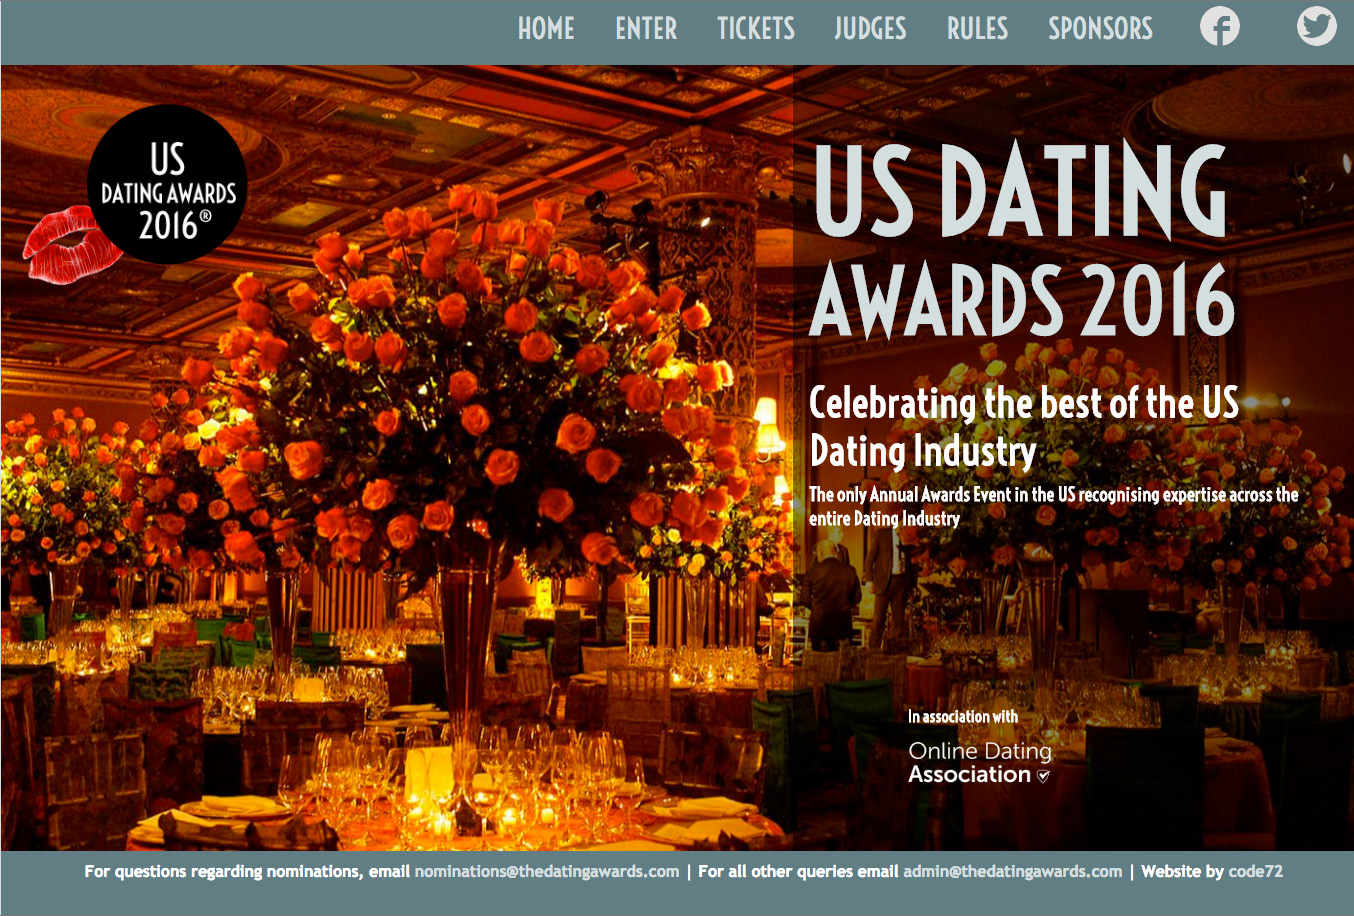Click 'For questions regarding nominations, email' text
The height and width of the screenshot is (916, 1354).
247,871
